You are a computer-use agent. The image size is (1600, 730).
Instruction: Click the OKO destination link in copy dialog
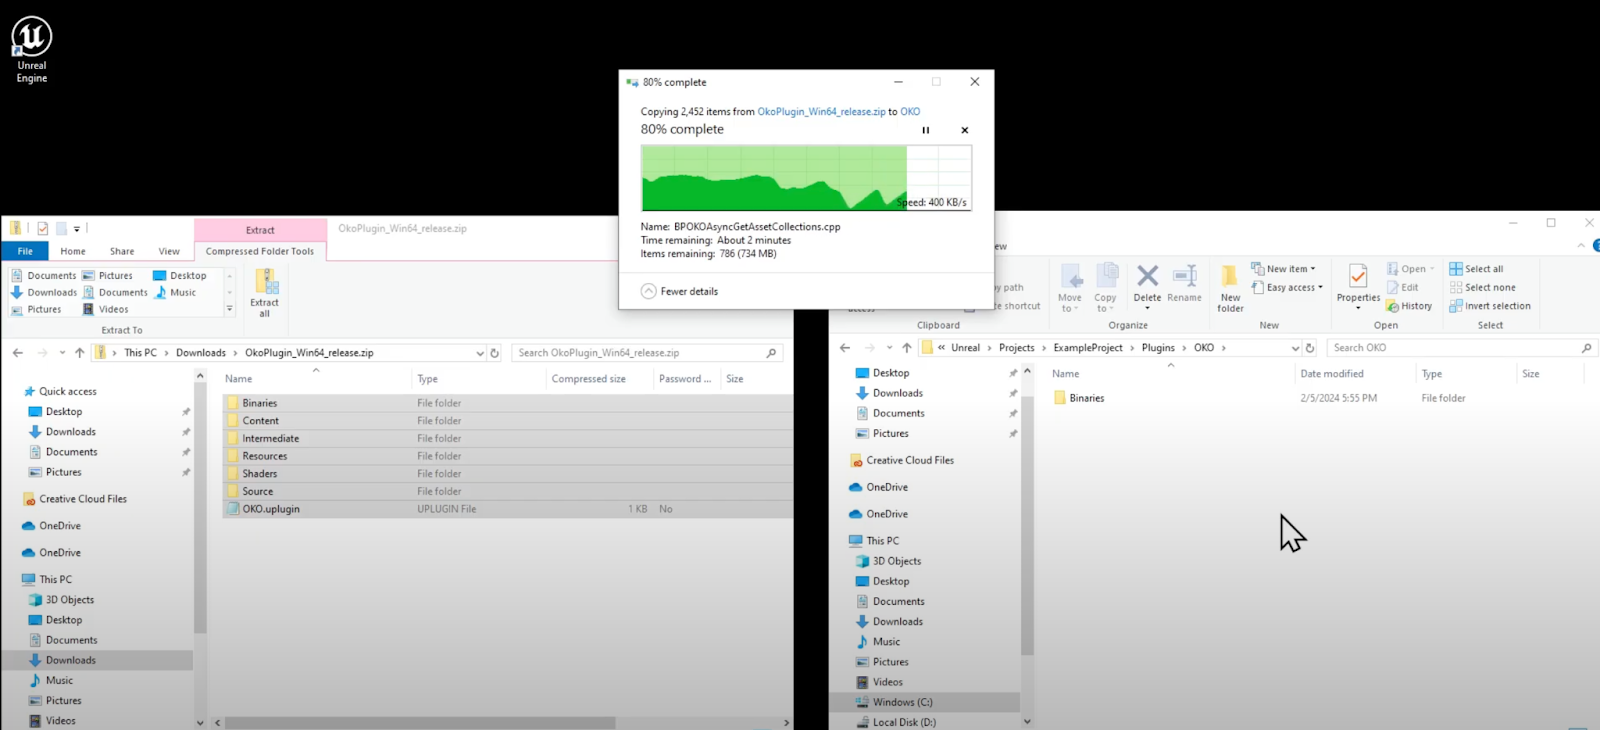(x=910, y=112)
